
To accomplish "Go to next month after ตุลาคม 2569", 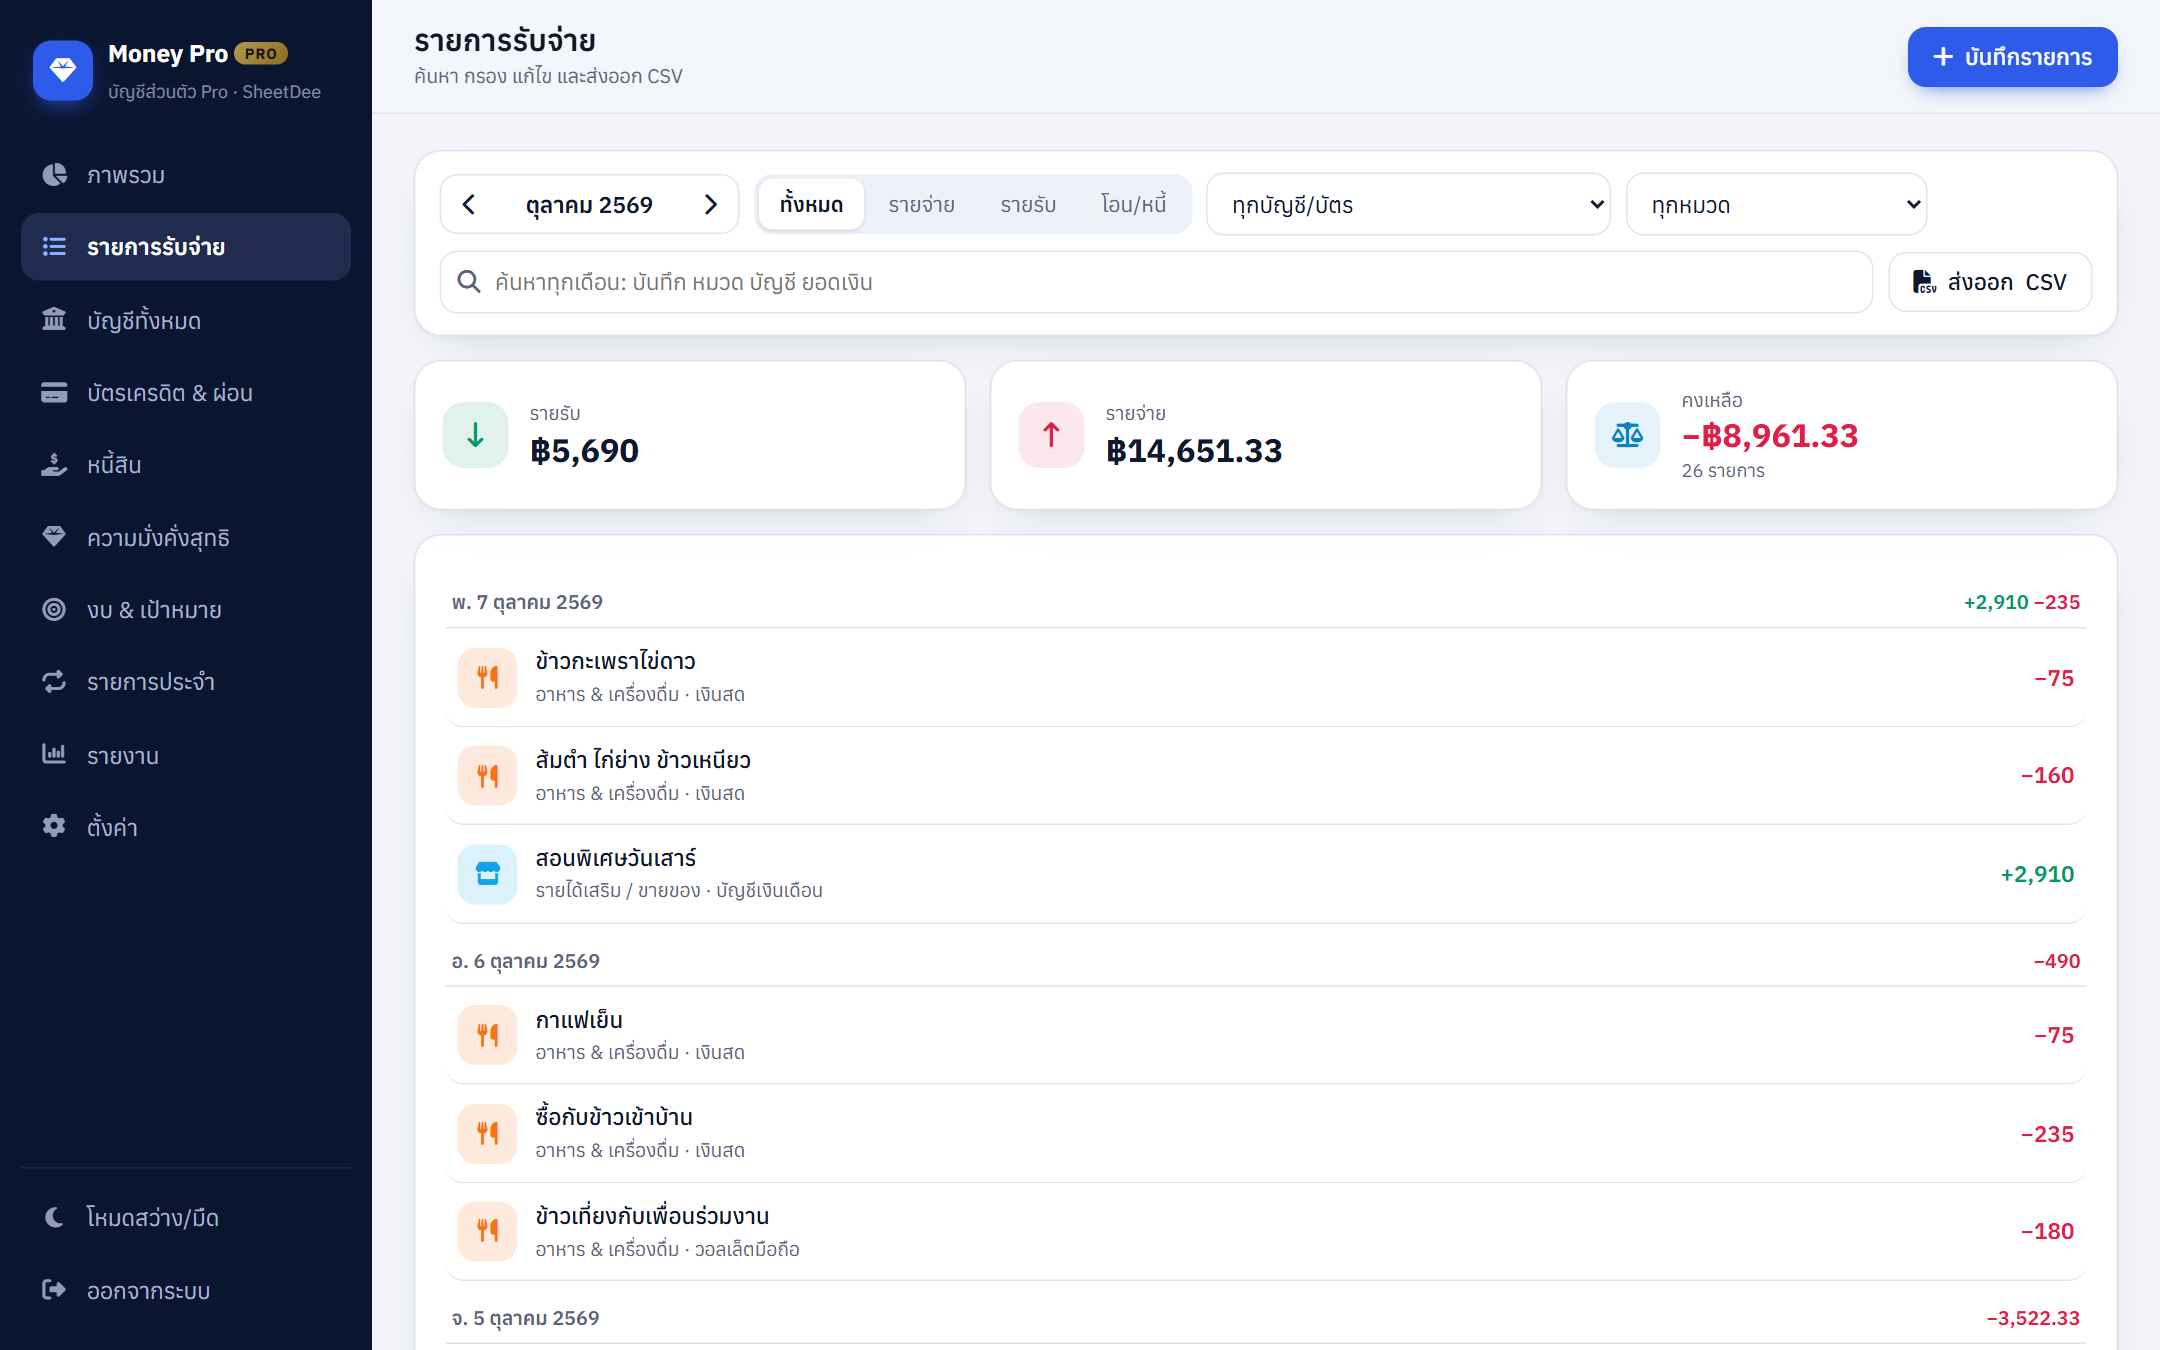I will click(711, 205).
